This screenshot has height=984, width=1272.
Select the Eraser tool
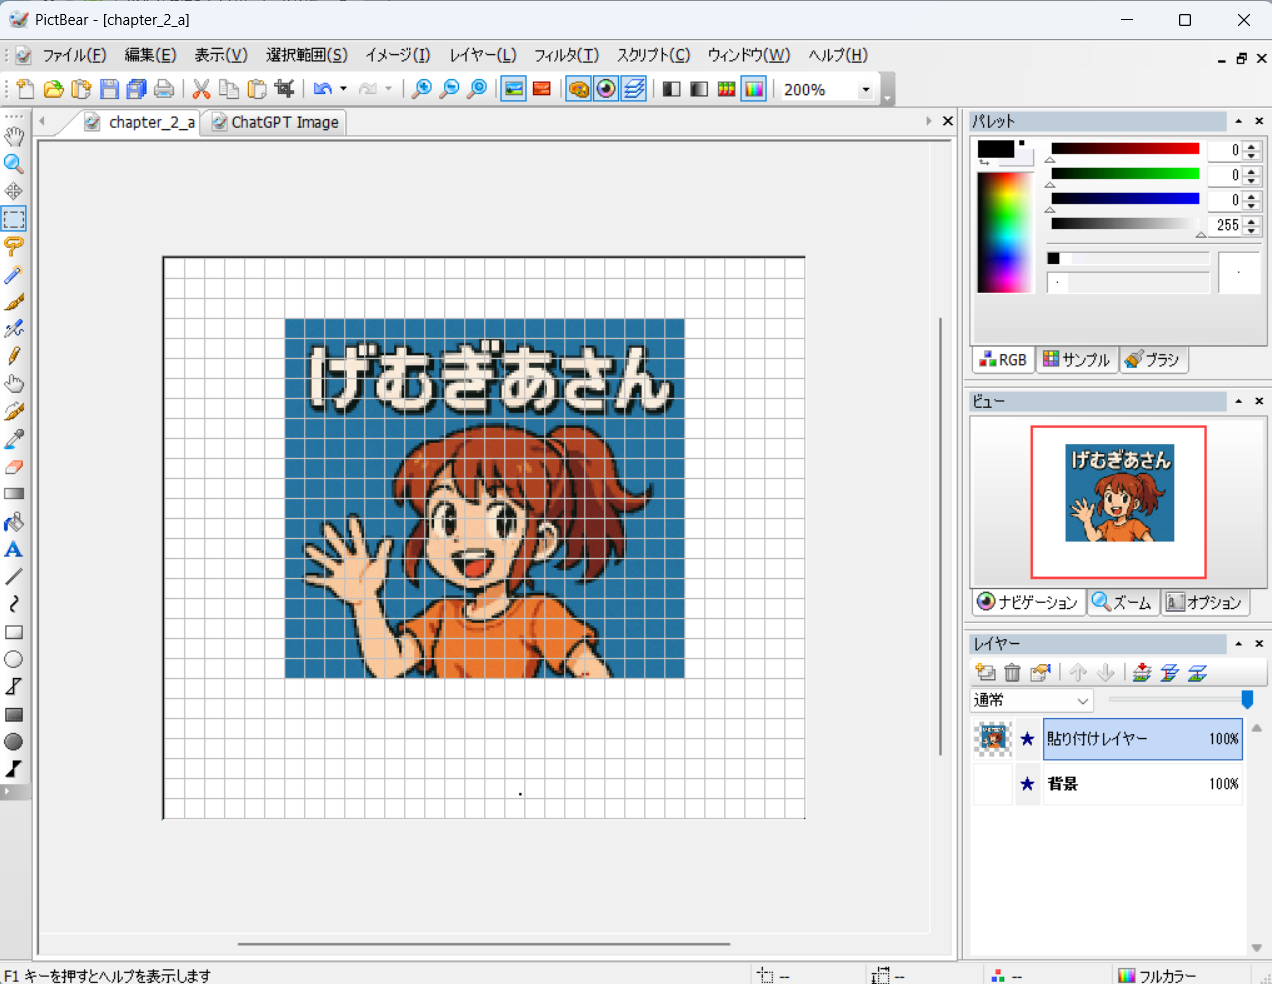[14, 467]
